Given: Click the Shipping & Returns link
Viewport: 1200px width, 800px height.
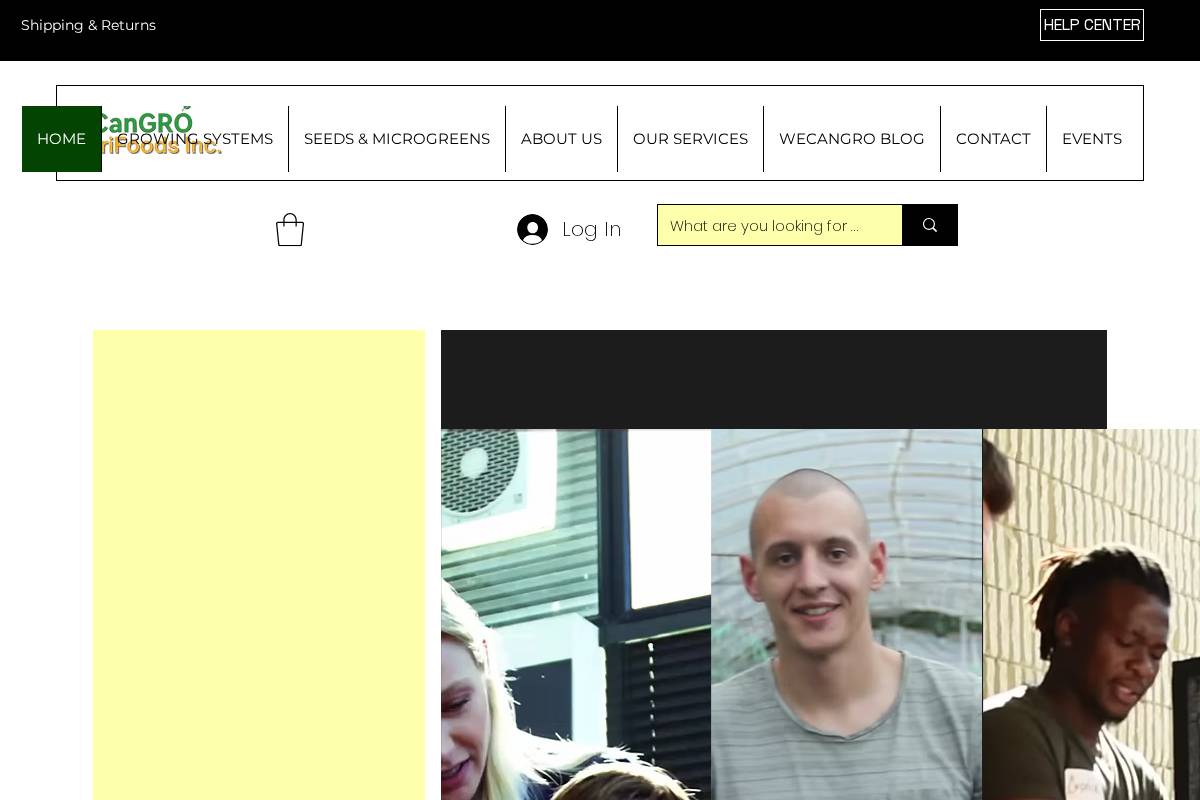Looking at the screenshot, I should [x=88, y=25].
